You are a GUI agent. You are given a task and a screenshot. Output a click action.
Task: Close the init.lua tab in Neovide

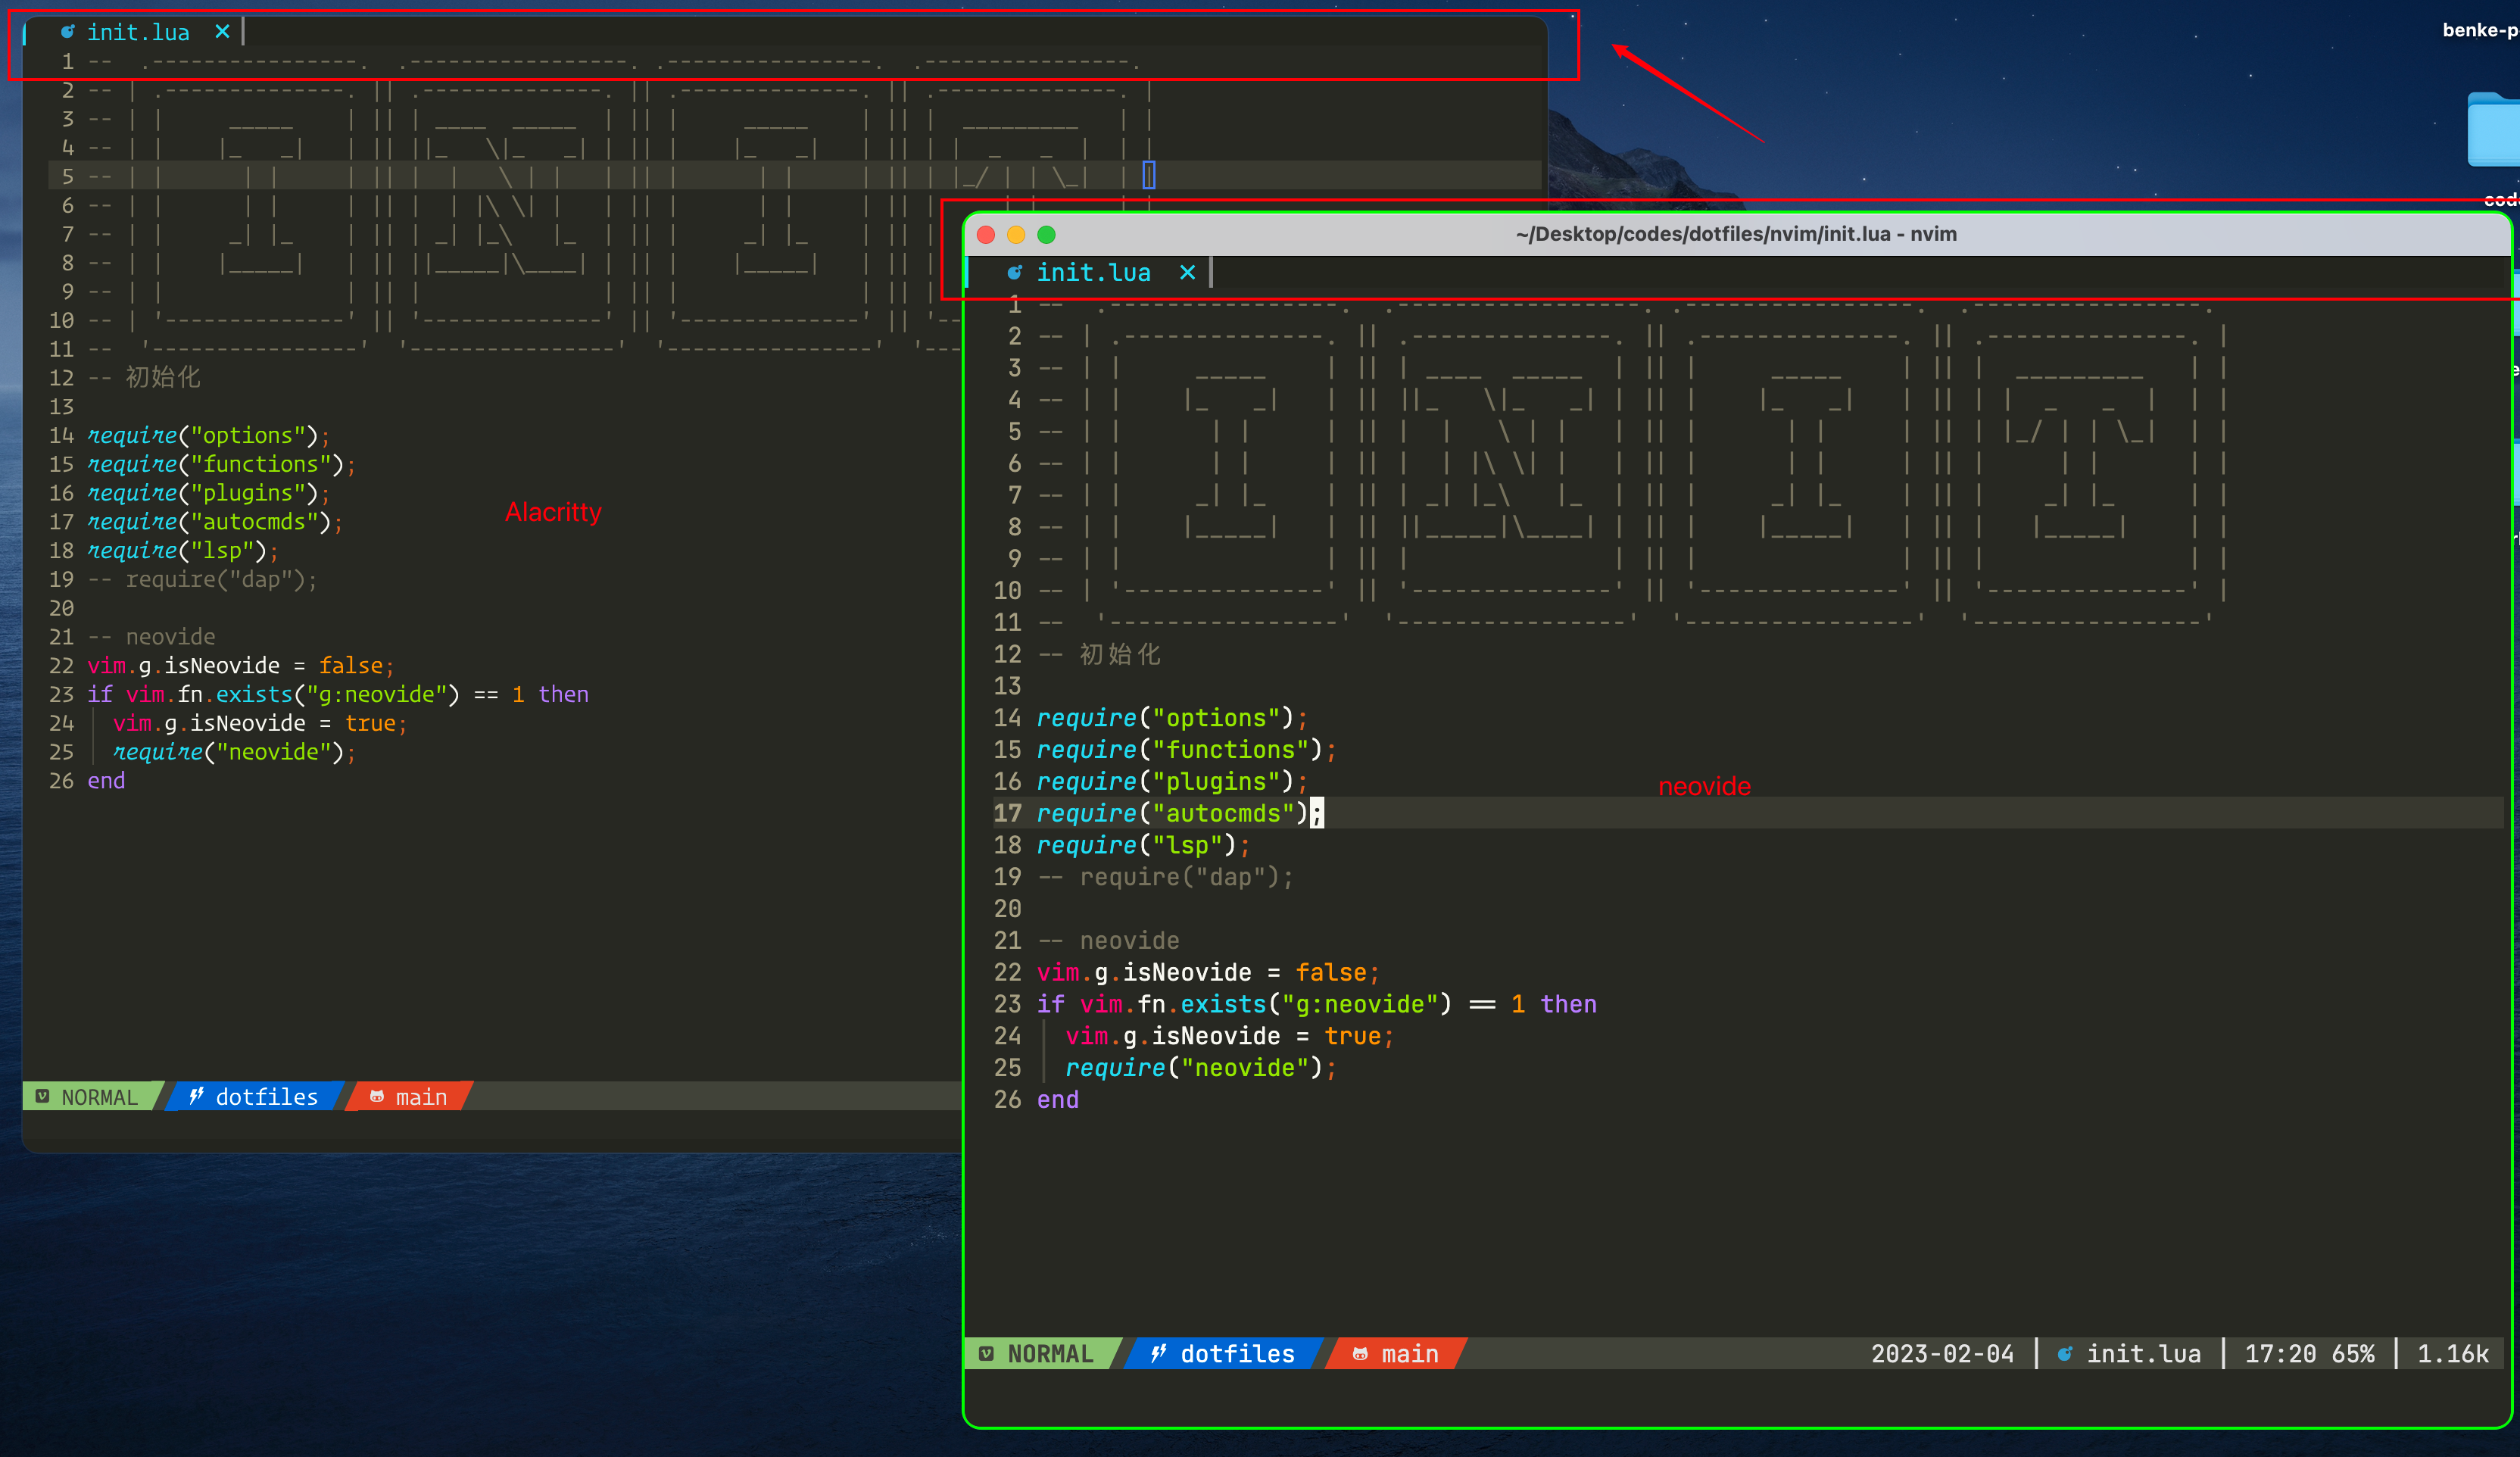[1187, 272]
